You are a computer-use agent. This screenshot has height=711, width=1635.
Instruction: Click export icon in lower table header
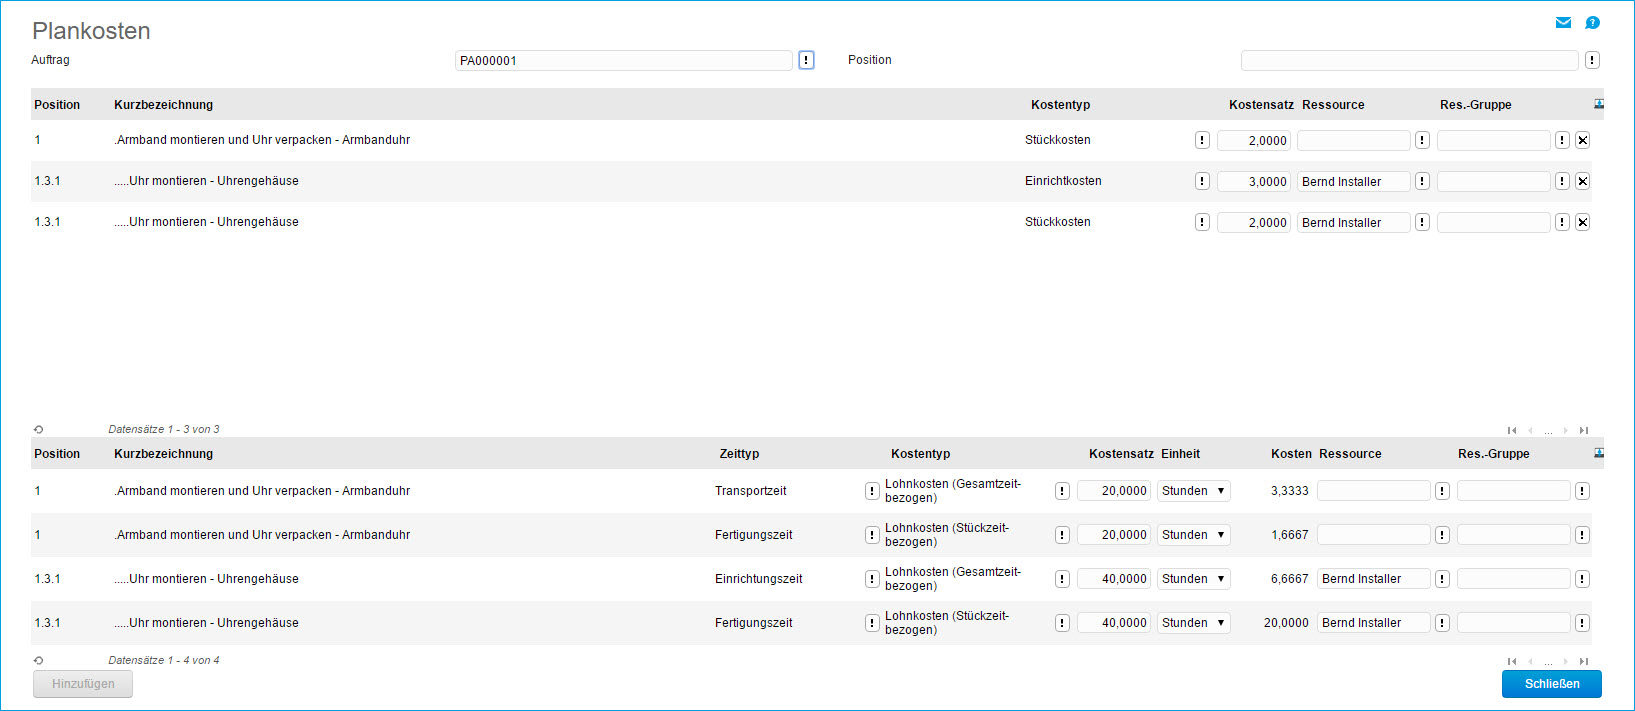coord(1598,453)
